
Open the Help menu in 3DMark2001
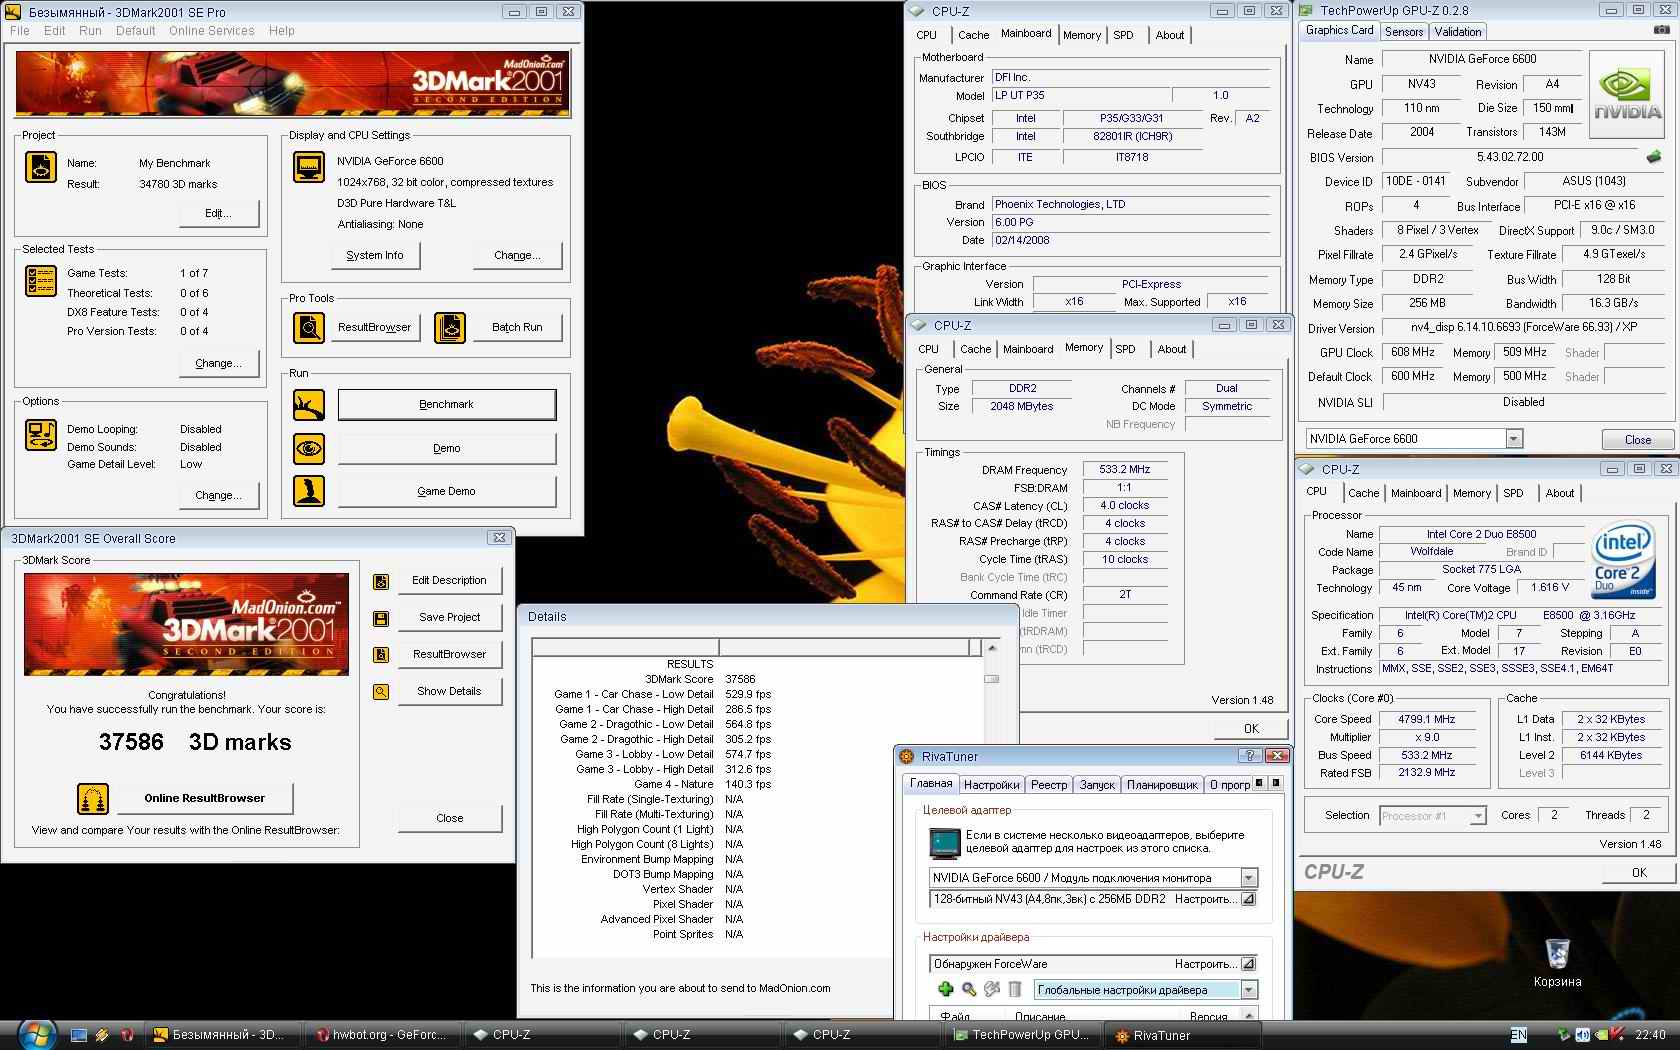click(x=281, y=31)
